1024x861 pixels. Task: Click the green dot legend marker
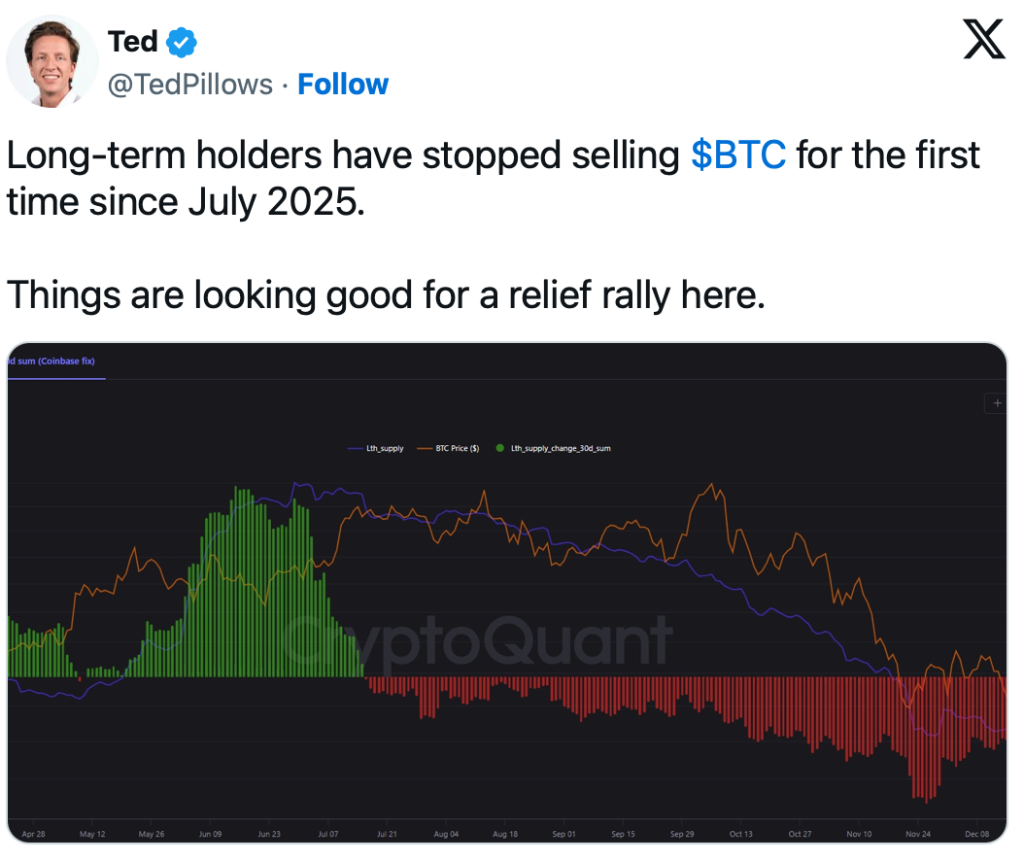pyautogui.click(x=501, y=449)
